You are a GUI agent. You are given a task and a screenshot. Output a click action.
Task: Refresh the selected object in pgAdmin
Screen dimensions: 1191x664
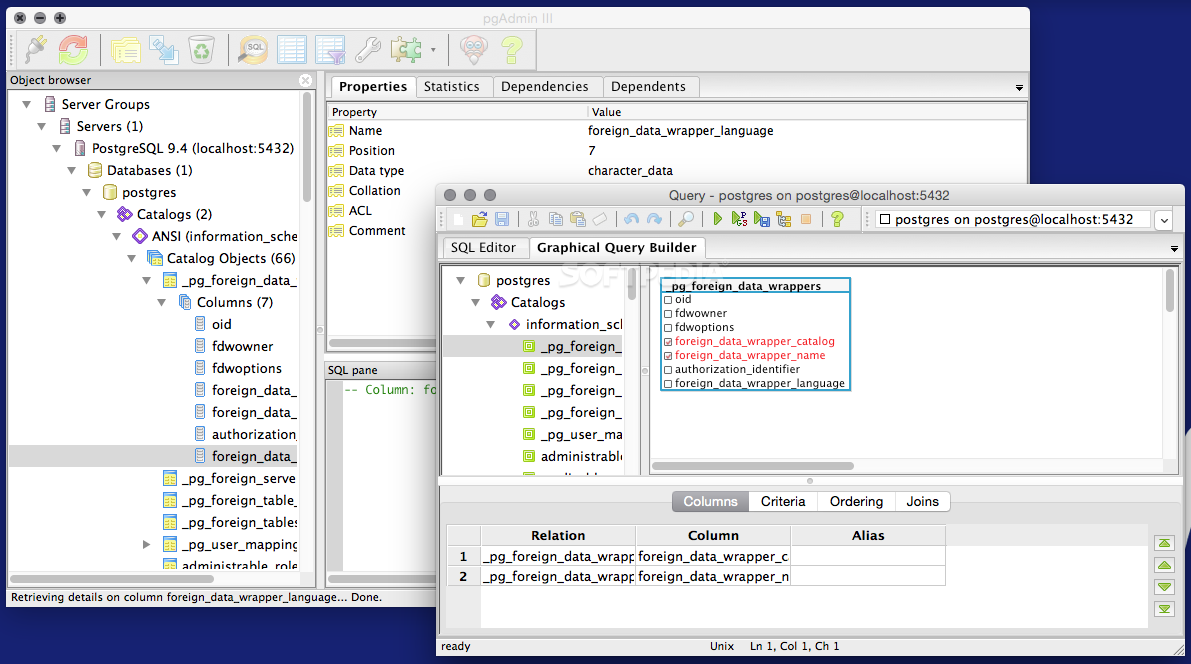[x=74, y=50]
